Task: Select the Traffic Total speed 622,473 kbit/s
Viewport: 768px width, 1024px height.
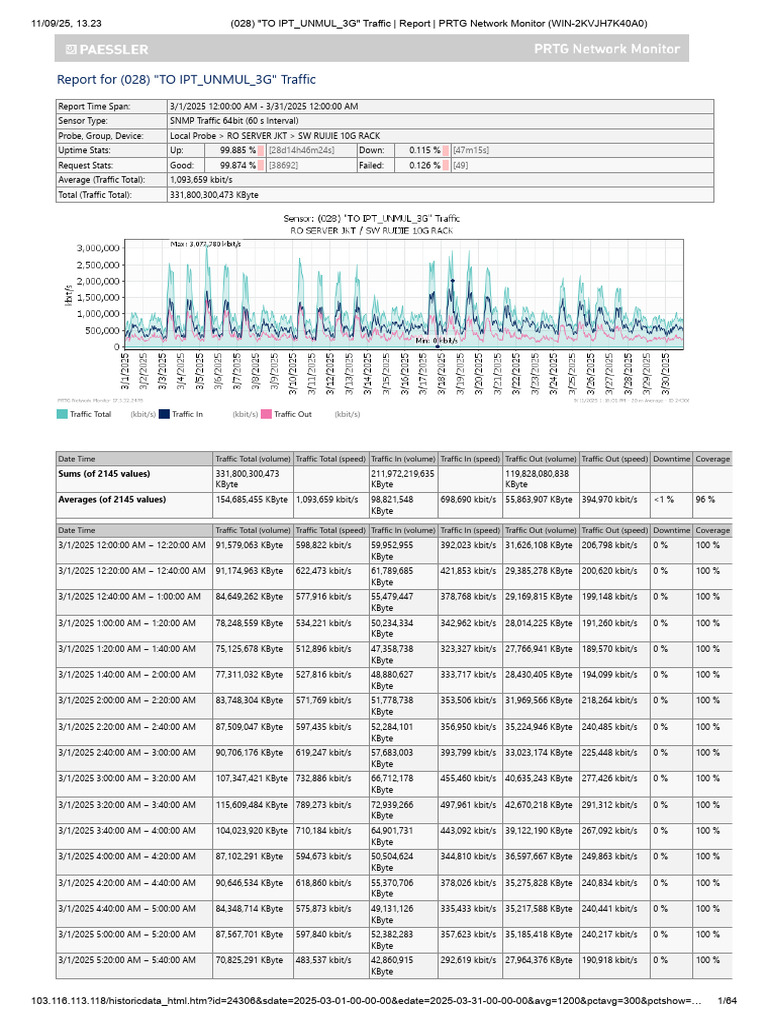Action: click(323, 571)
